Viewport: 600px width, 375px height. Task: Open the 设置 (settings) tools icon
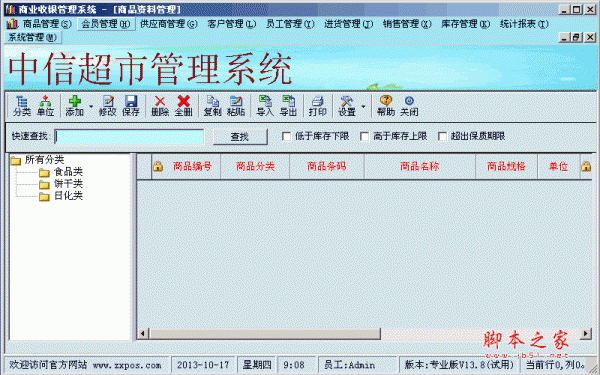pyautogui.click(x=347, y=106)
